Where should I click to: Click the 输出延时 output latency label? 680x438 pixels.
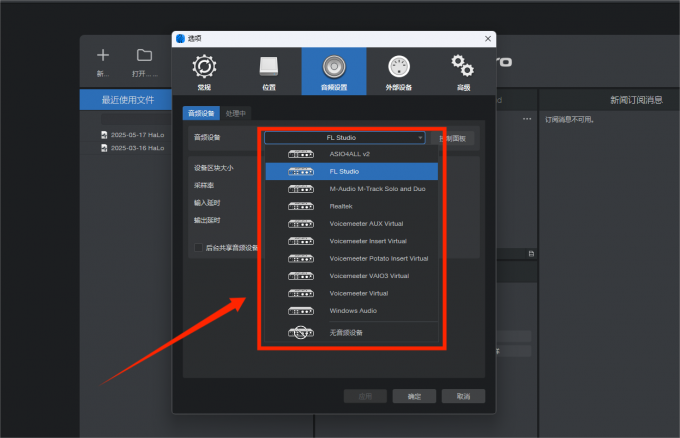tap(207, 220)
